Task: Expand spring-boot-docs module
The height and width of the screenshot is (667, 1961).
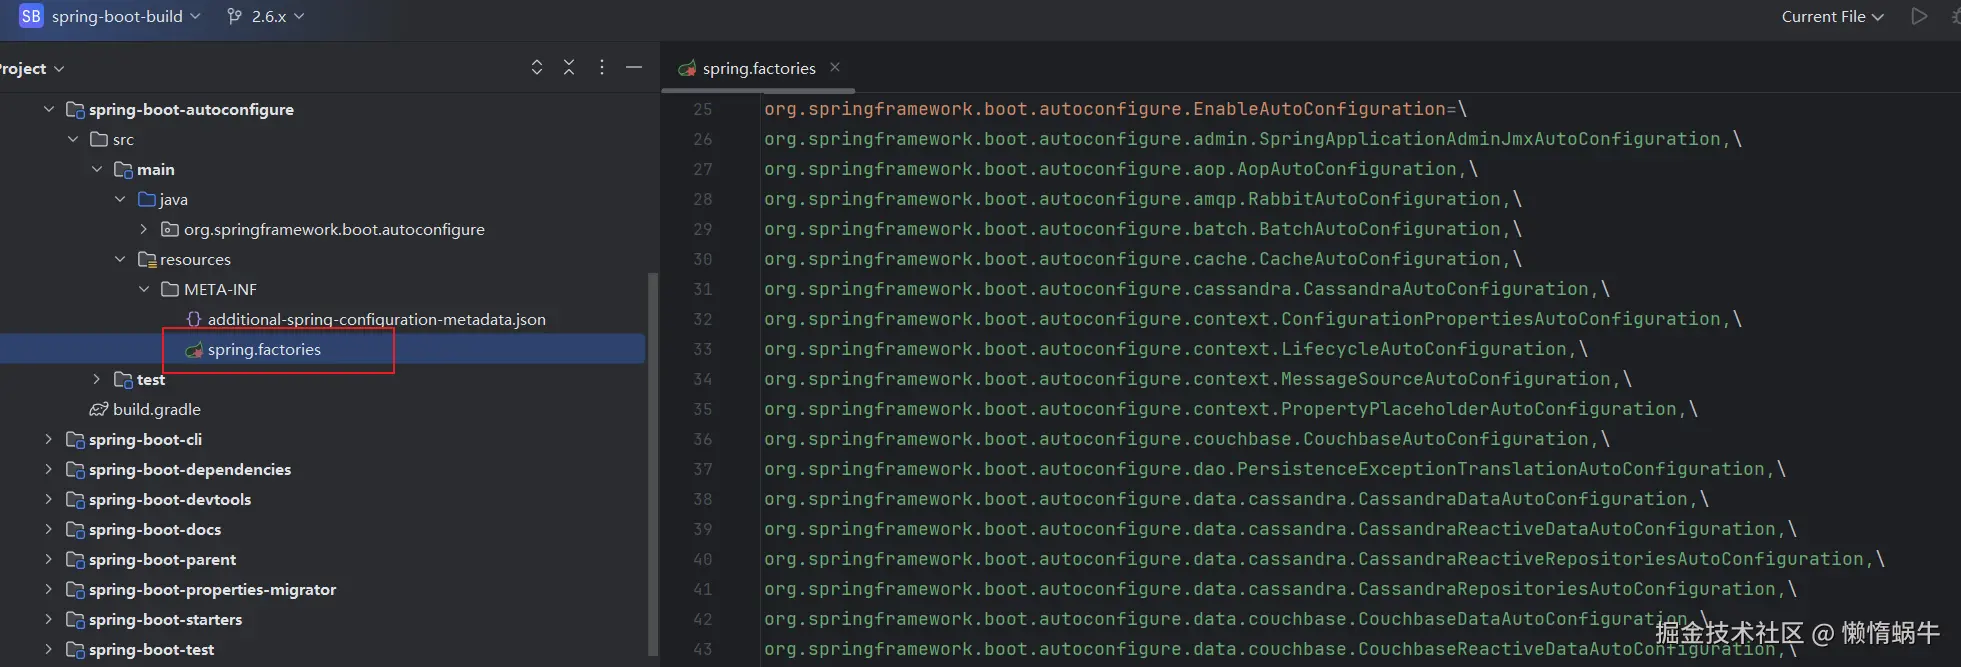Action: tap(48, 529)
